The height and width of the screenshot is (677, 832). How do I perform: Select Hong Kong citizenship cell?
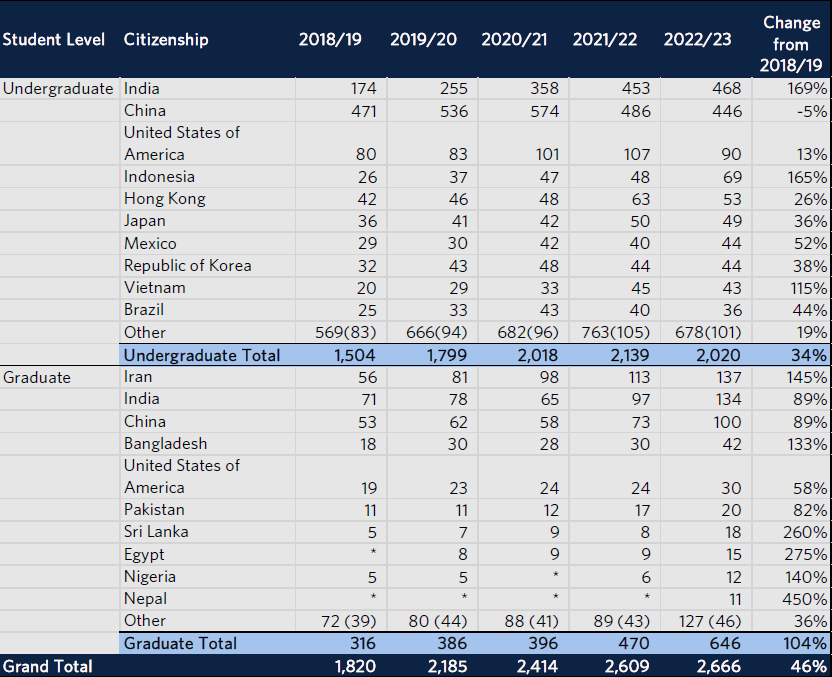(164, 199)
